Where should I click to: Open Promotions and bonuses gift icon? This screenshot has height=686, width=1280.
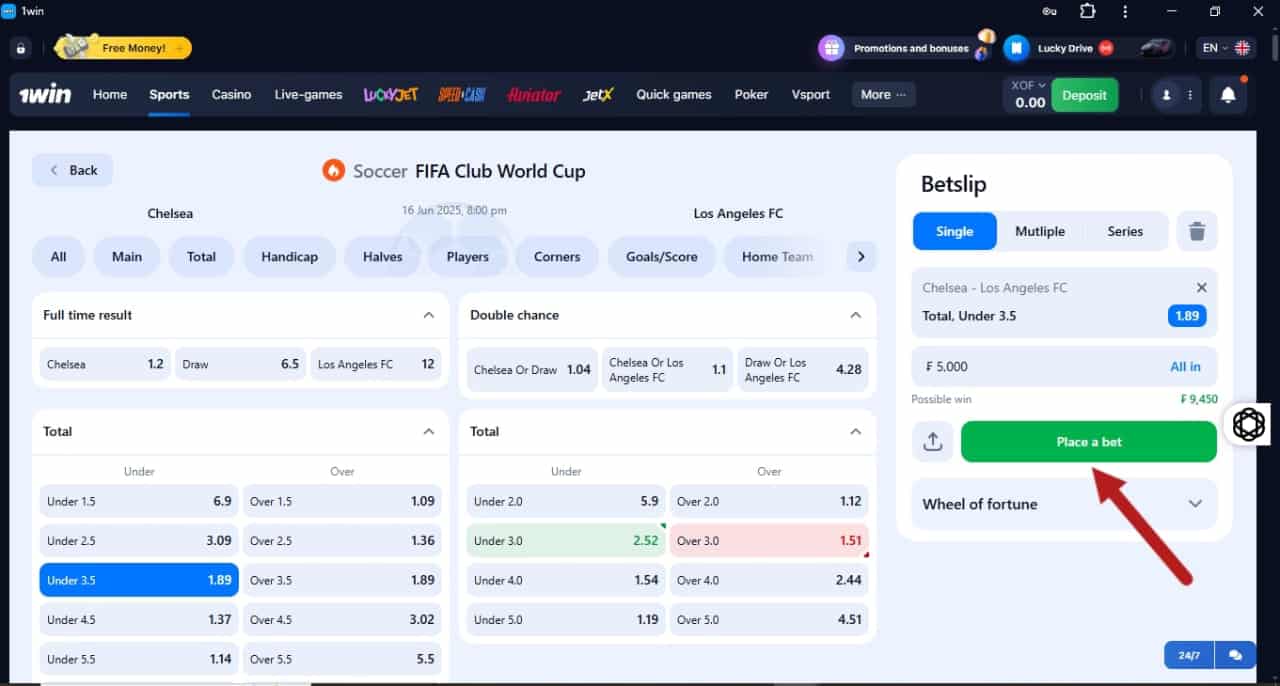pos(831,48)
